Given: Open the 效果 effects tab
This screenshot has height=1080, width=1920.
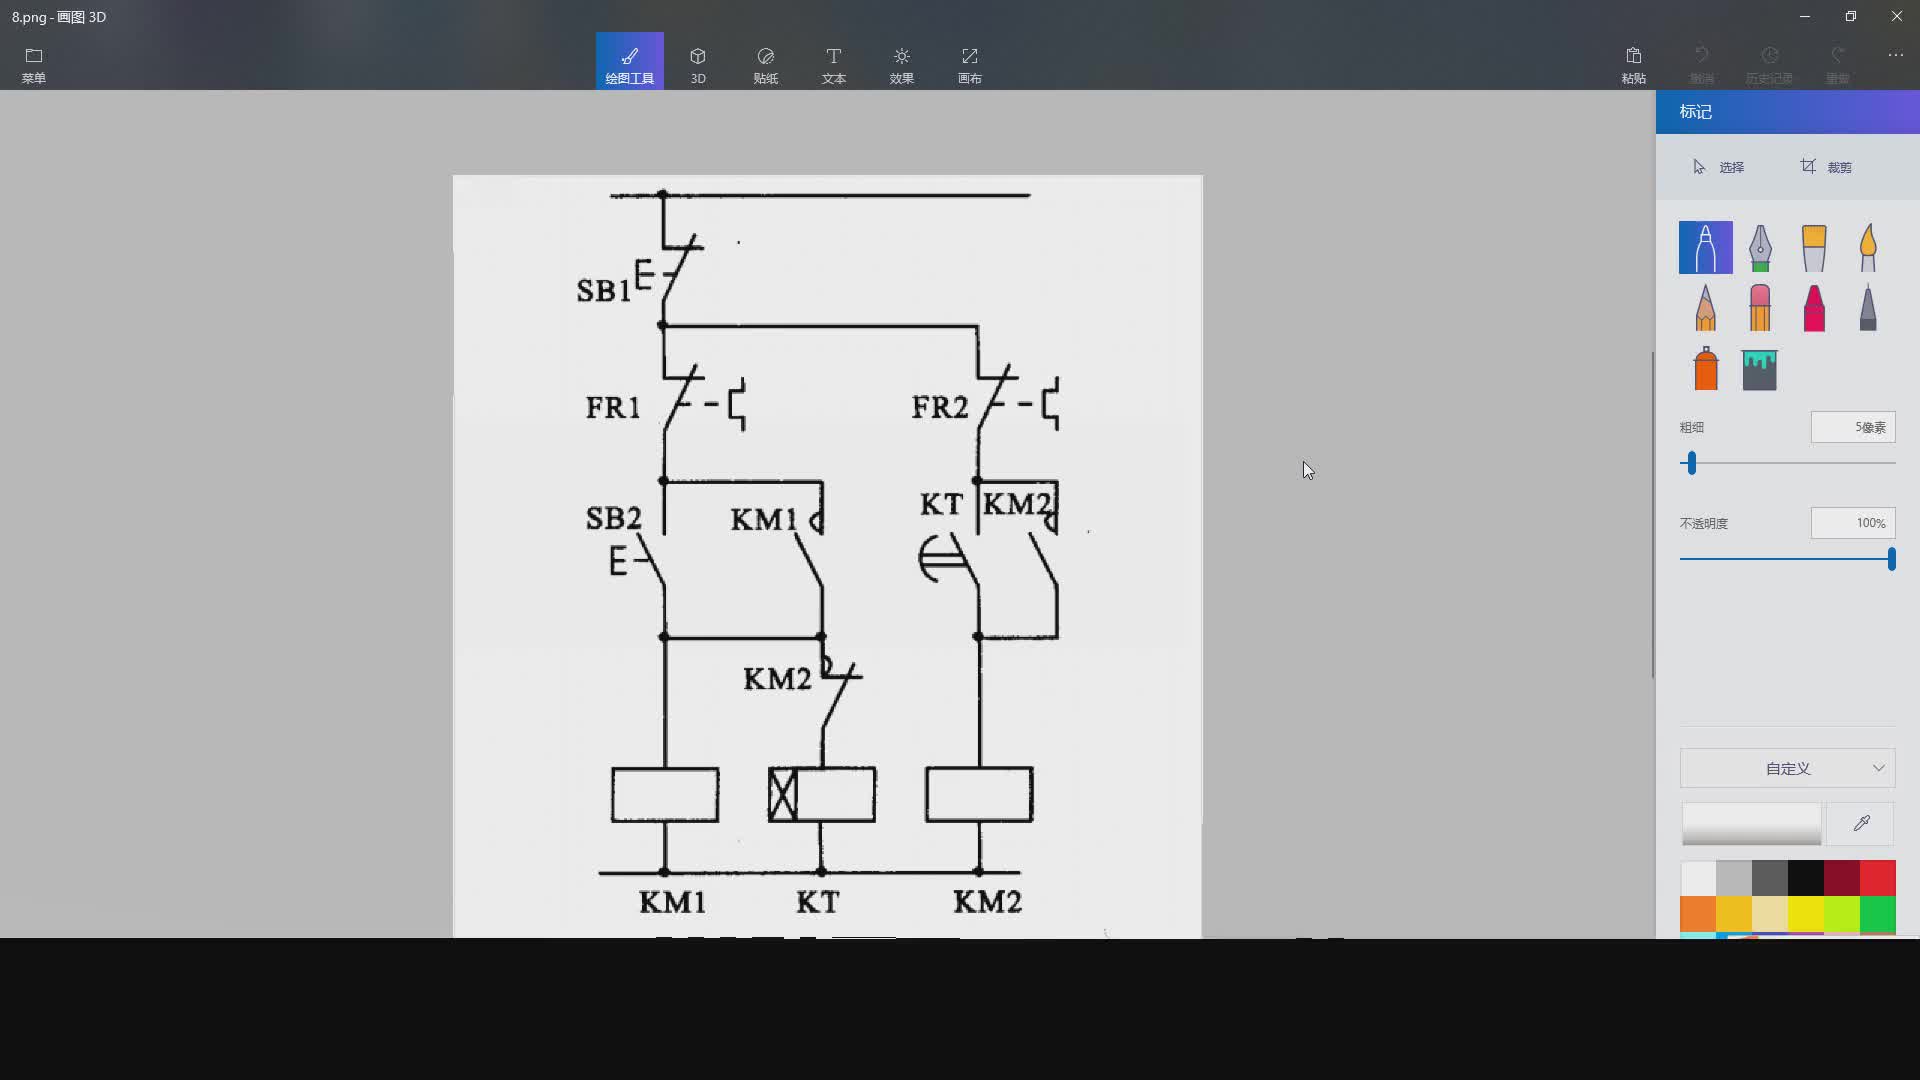Looking at the screenshot, I should tap(902, 64).
